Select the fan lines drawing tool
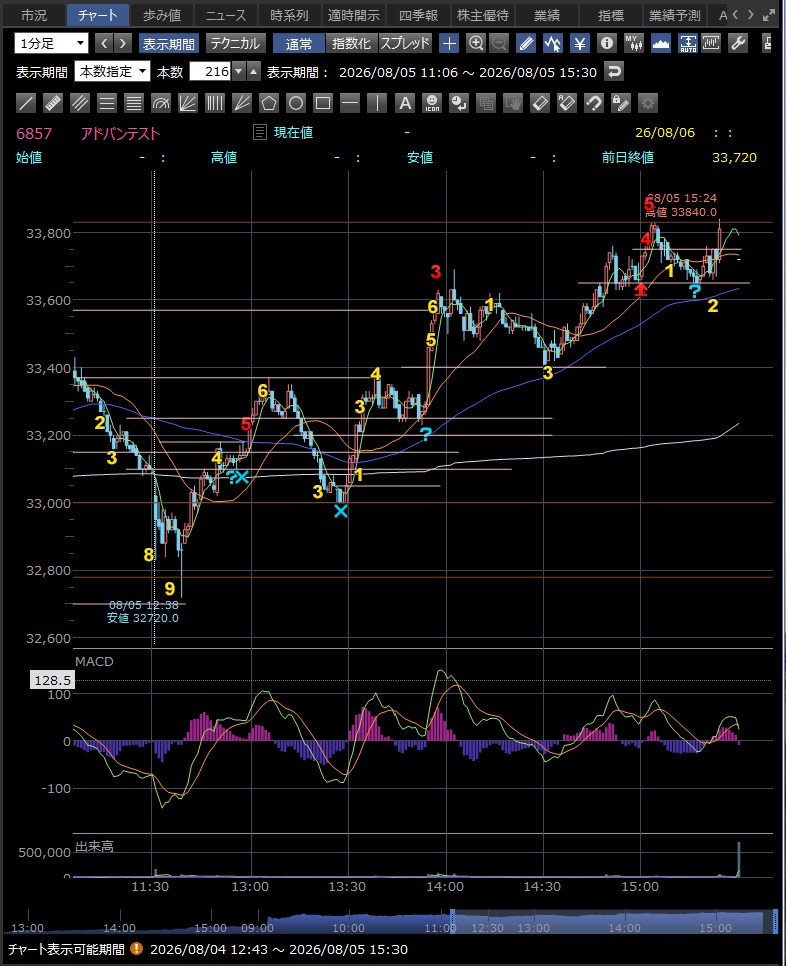 coord(188,103)
